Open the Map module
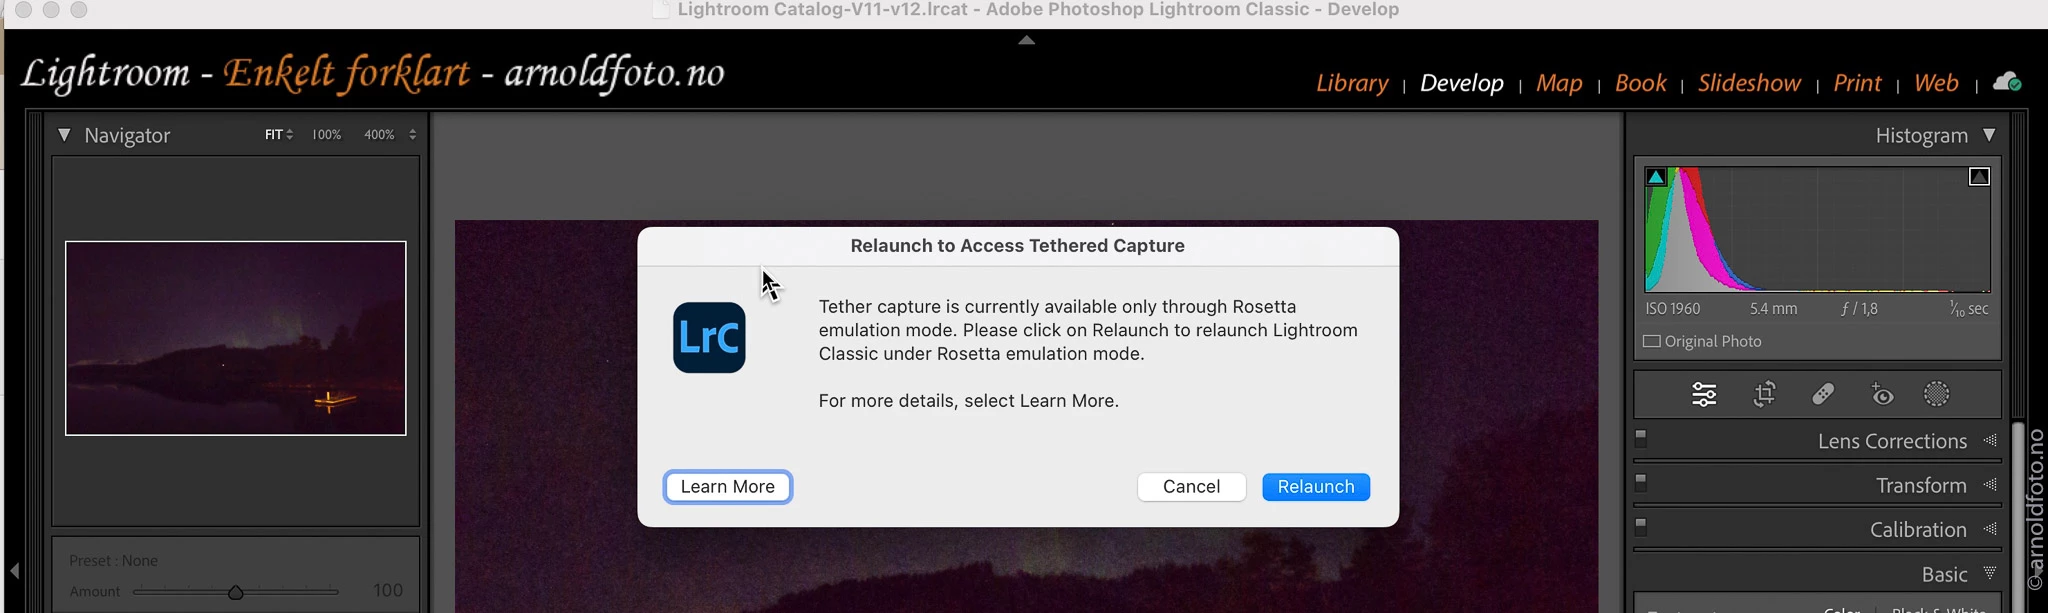 [x=1559, y=83]
